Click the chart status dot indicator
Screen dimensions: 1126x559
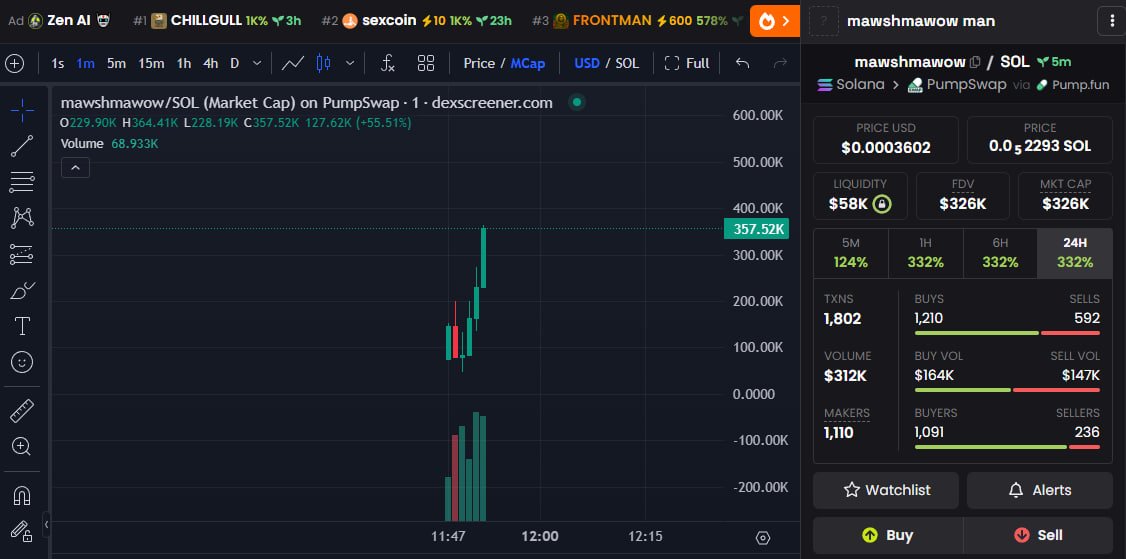pos(576,102)
